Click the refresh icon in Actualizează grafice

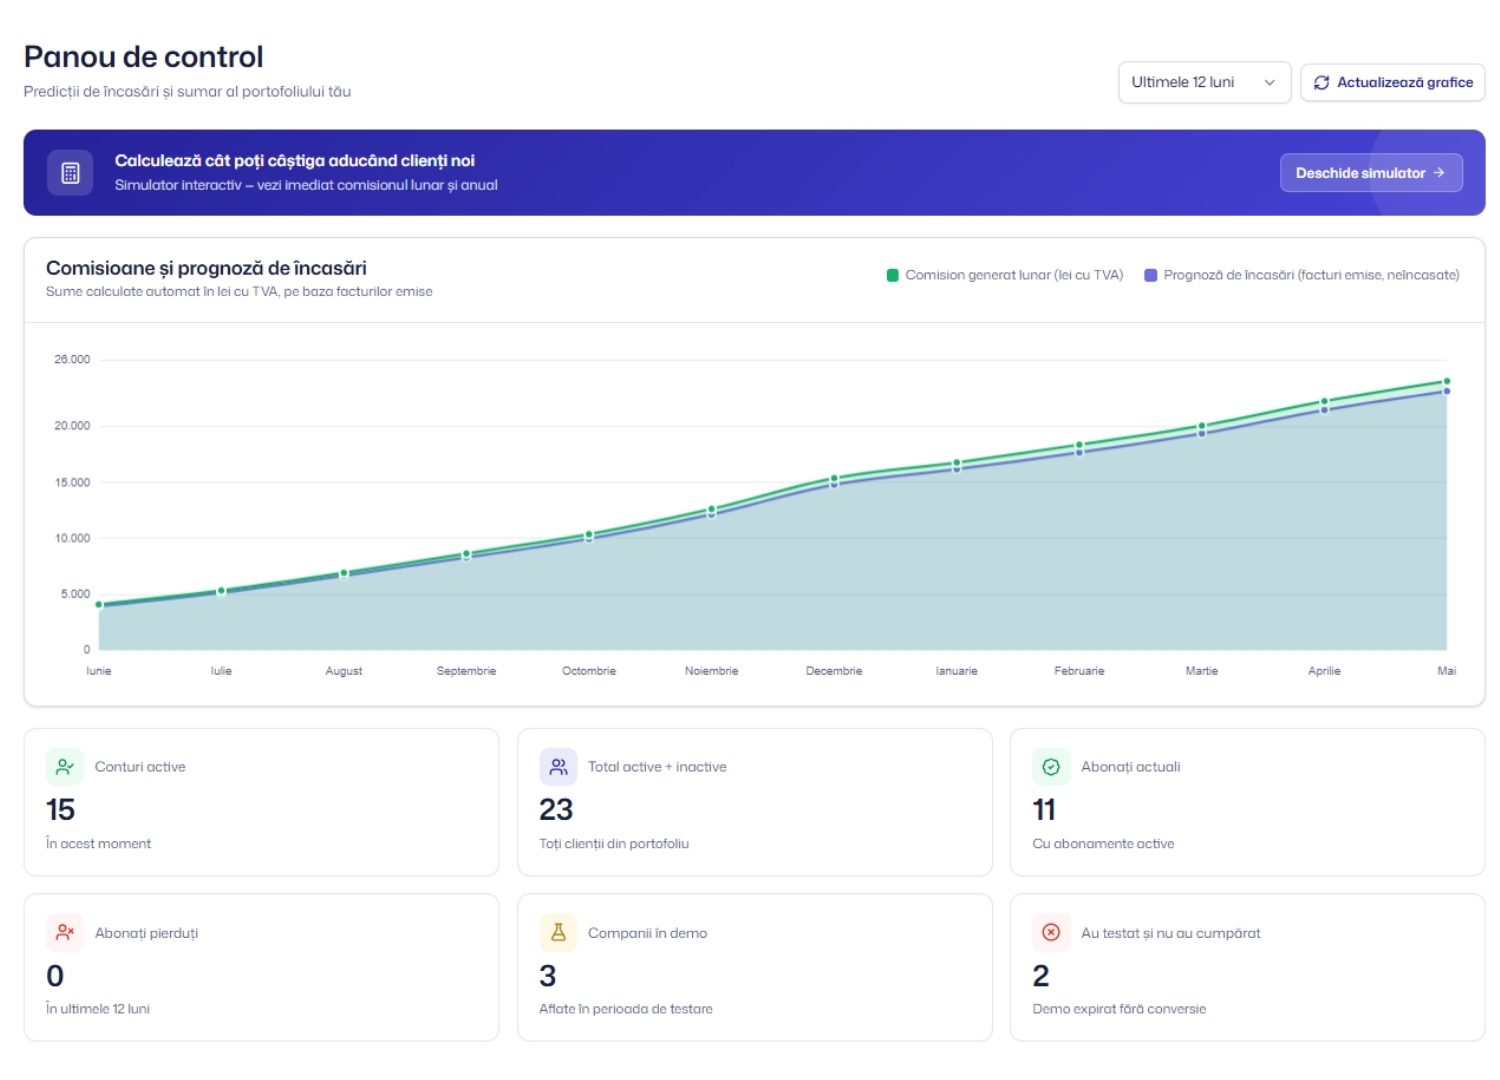tap(1321, 83)
